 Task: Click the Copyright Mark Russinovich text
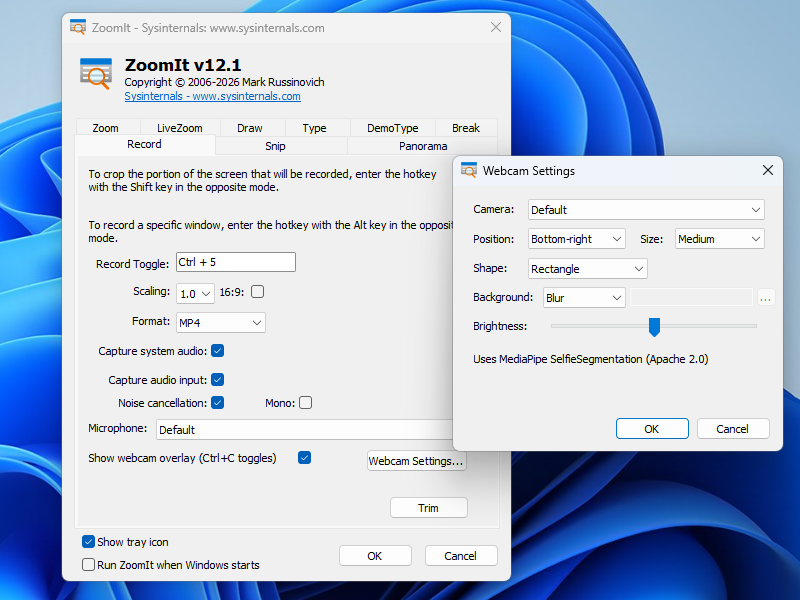pyautogui.click(x=224, y=82)
